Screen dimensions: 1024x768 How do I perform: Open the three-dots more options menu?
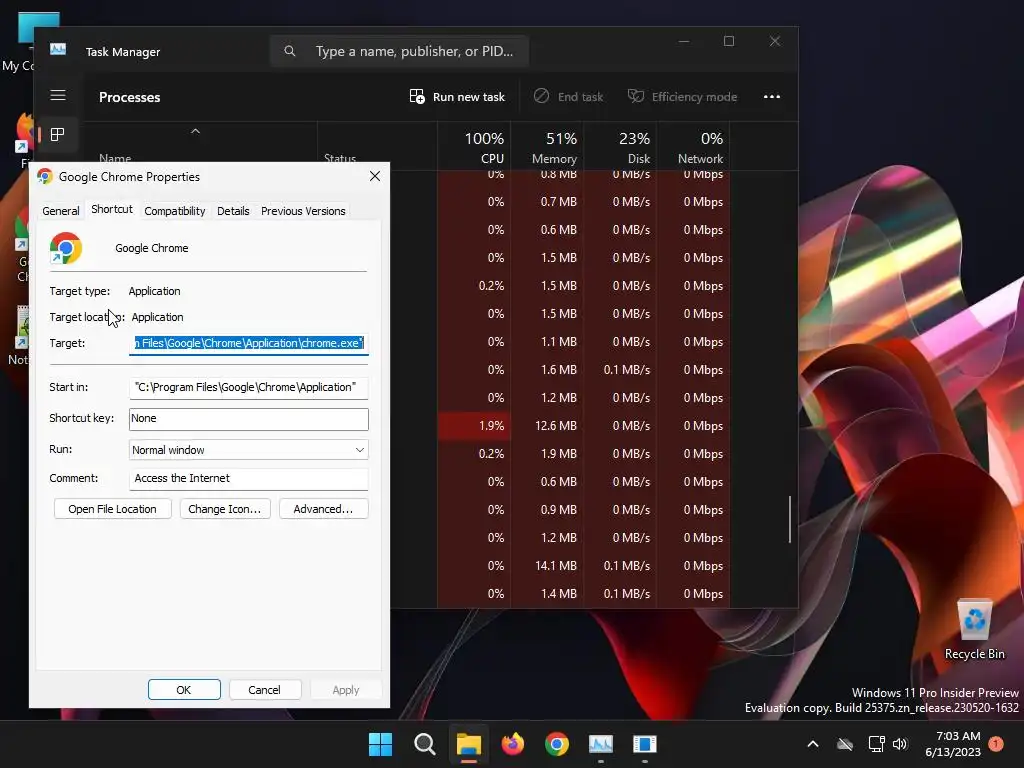point(772,97)
